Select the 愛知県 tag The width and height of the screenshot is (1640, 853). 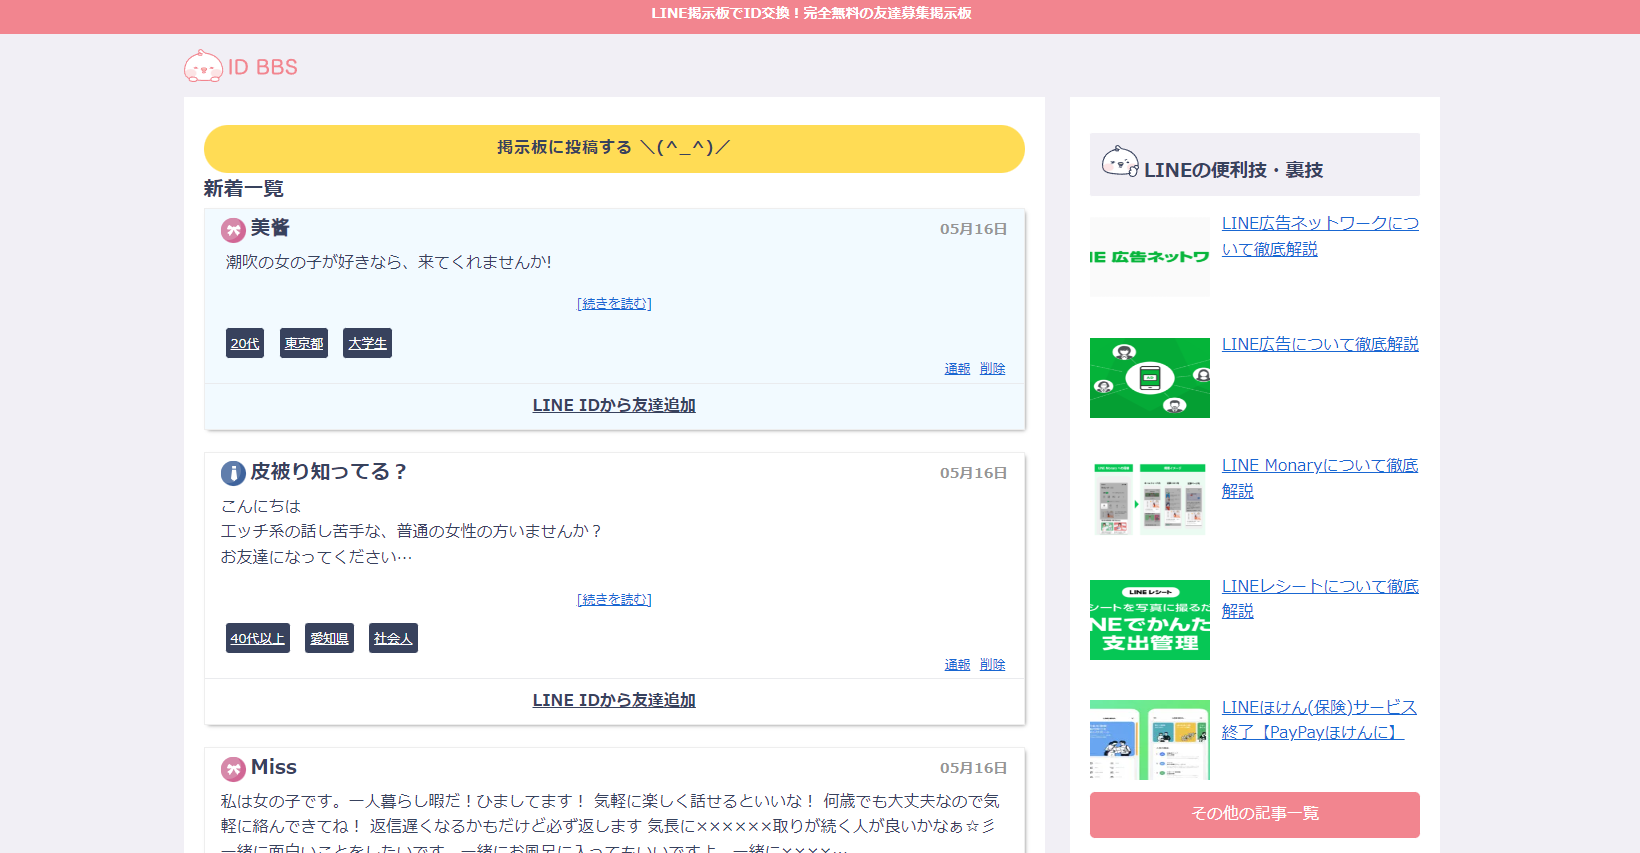click(329, 639)
